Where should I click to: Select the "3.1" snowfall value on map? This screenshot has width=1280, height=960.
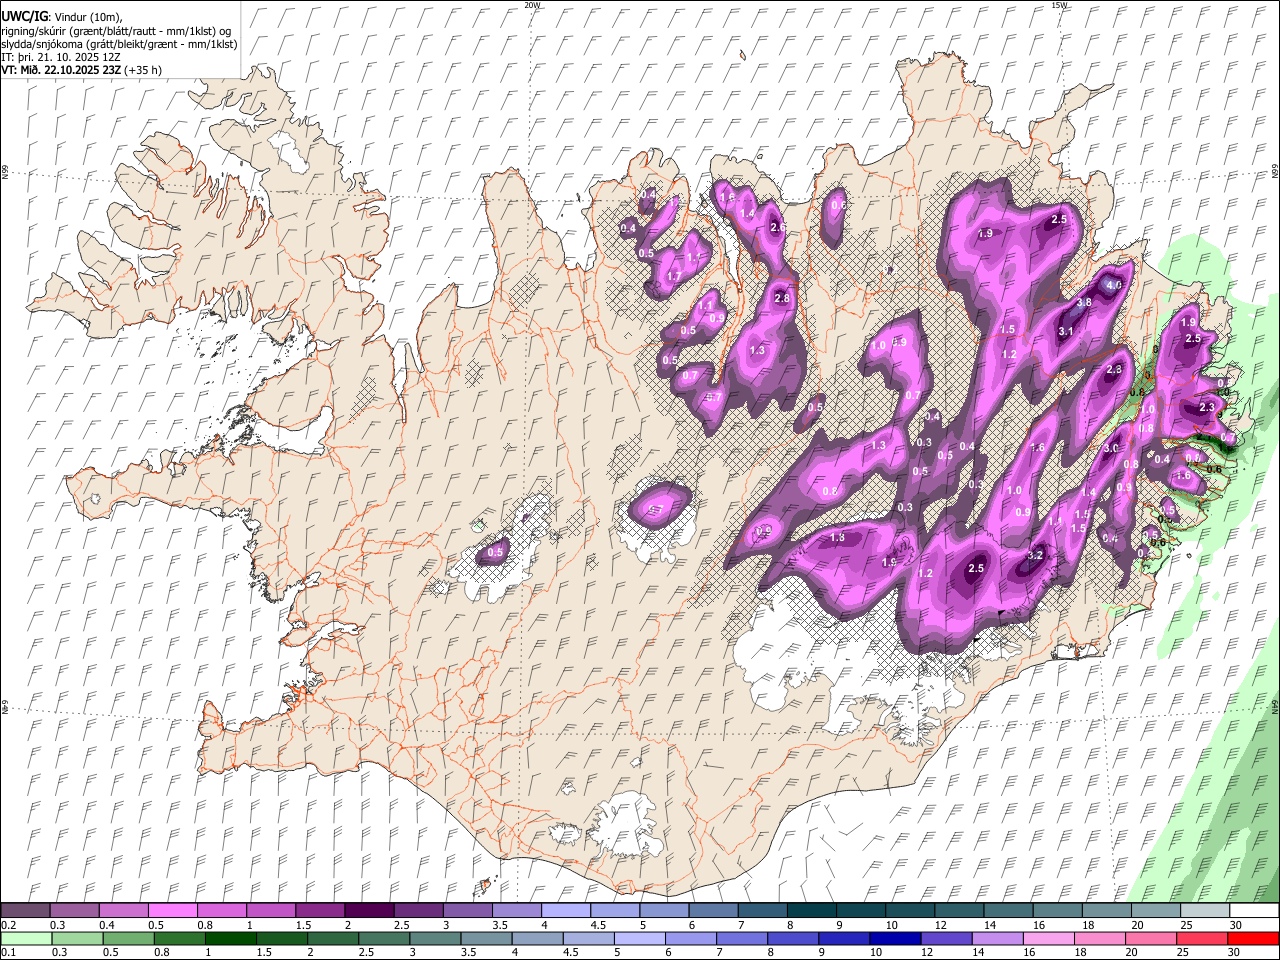pyautogui.click(x=1066, y=332)
